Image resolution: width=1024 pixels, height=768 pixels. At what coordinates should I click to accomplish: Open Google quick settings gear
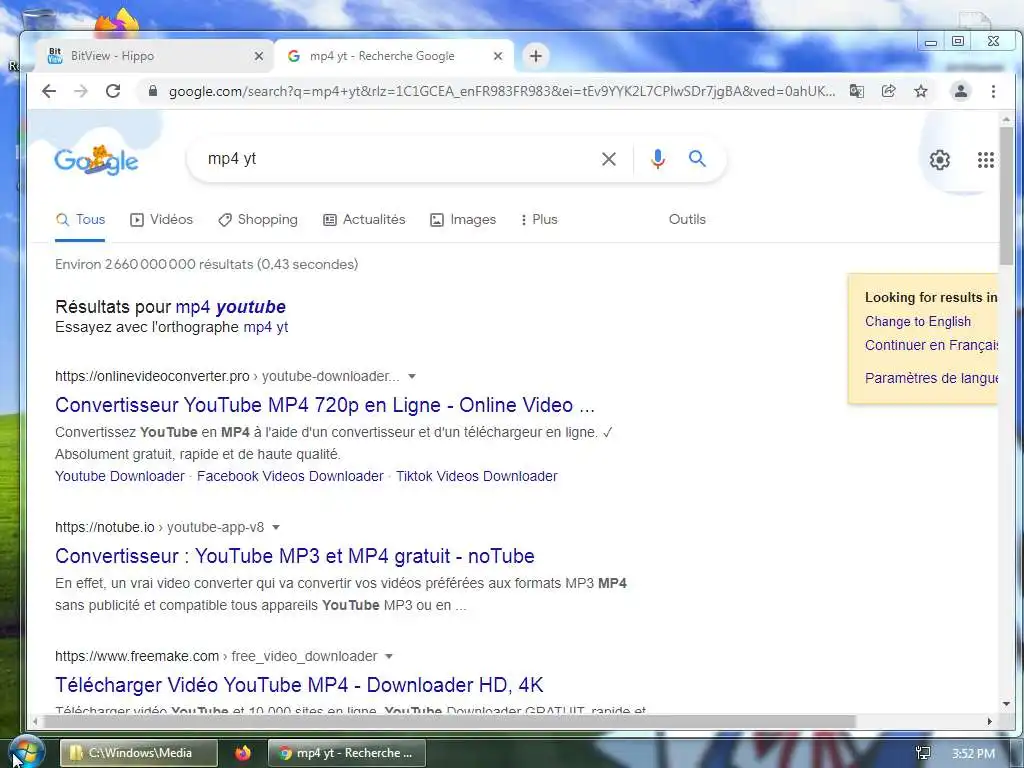coord(940,160)
